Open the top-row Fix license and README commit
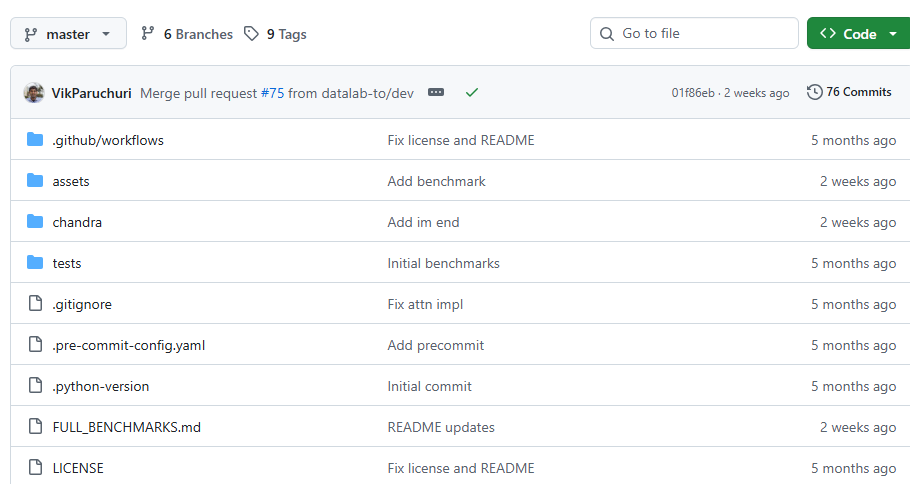 461,140
